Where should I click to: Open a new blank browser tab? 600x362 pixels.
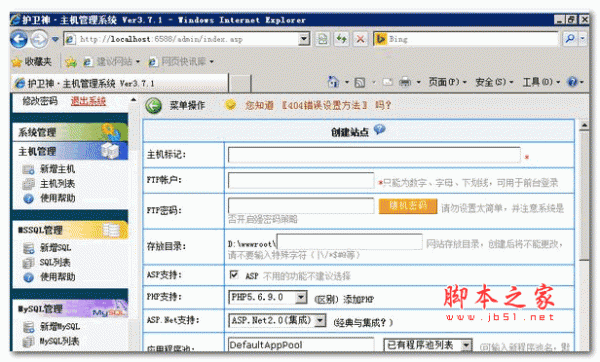tap(240, 83)
